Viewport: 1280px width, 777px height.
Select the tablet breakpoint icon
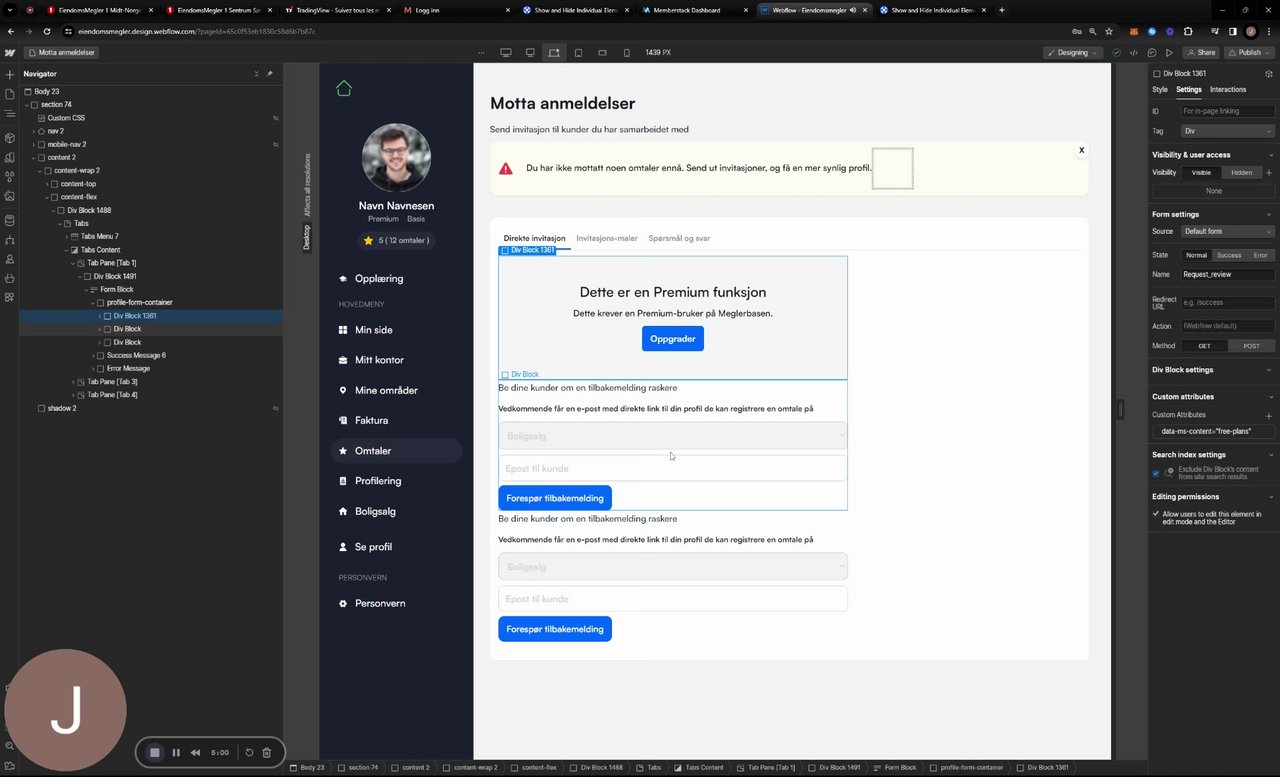578,52
